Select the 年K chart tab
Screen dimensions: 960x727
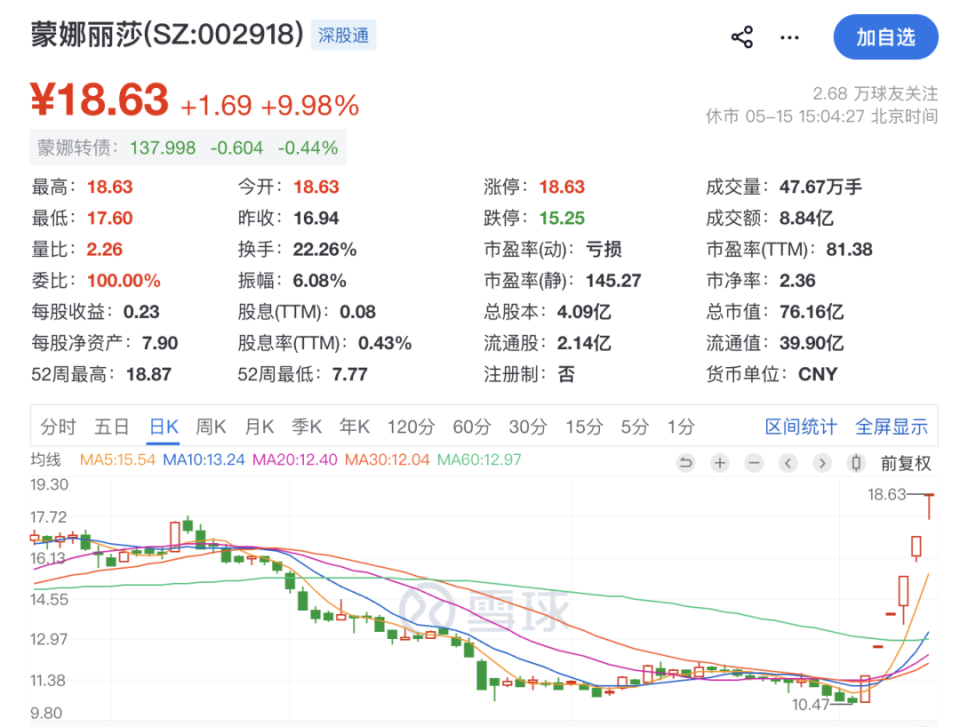tap(354, 426)
